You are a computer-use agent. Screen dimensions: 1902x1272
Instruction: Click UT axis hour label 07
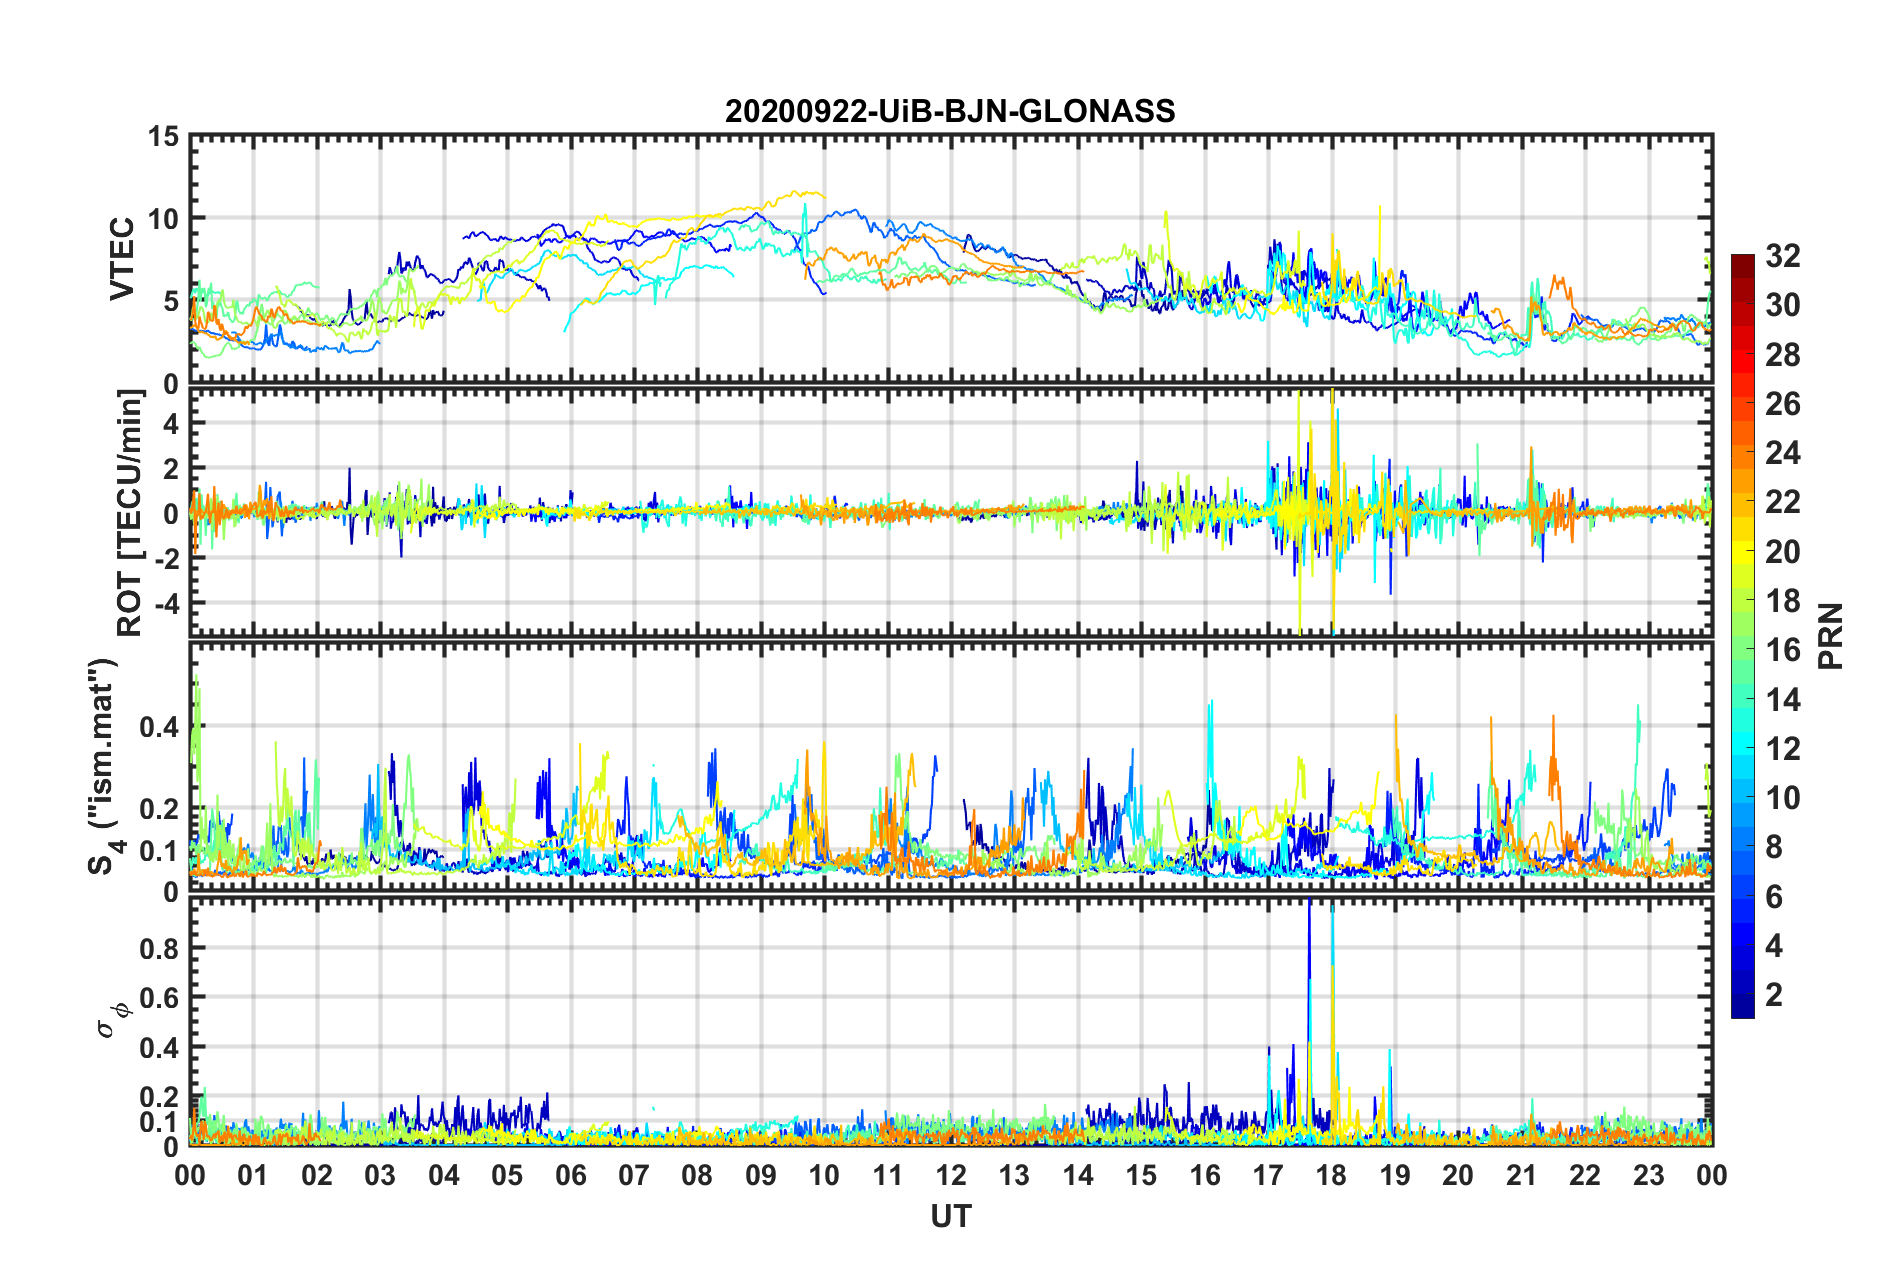click(634, 1176)
